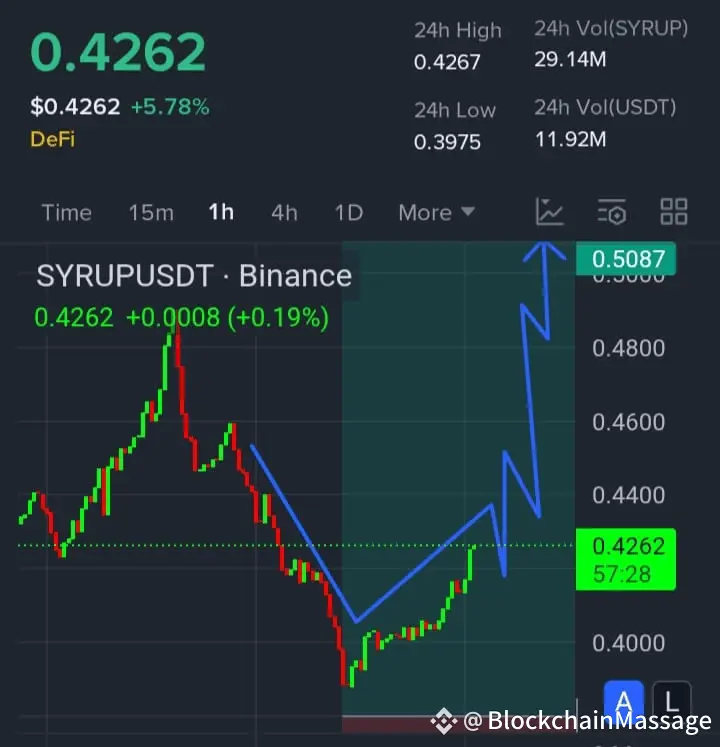Click the current price 0.4262 countdown label

click(626, 559)
